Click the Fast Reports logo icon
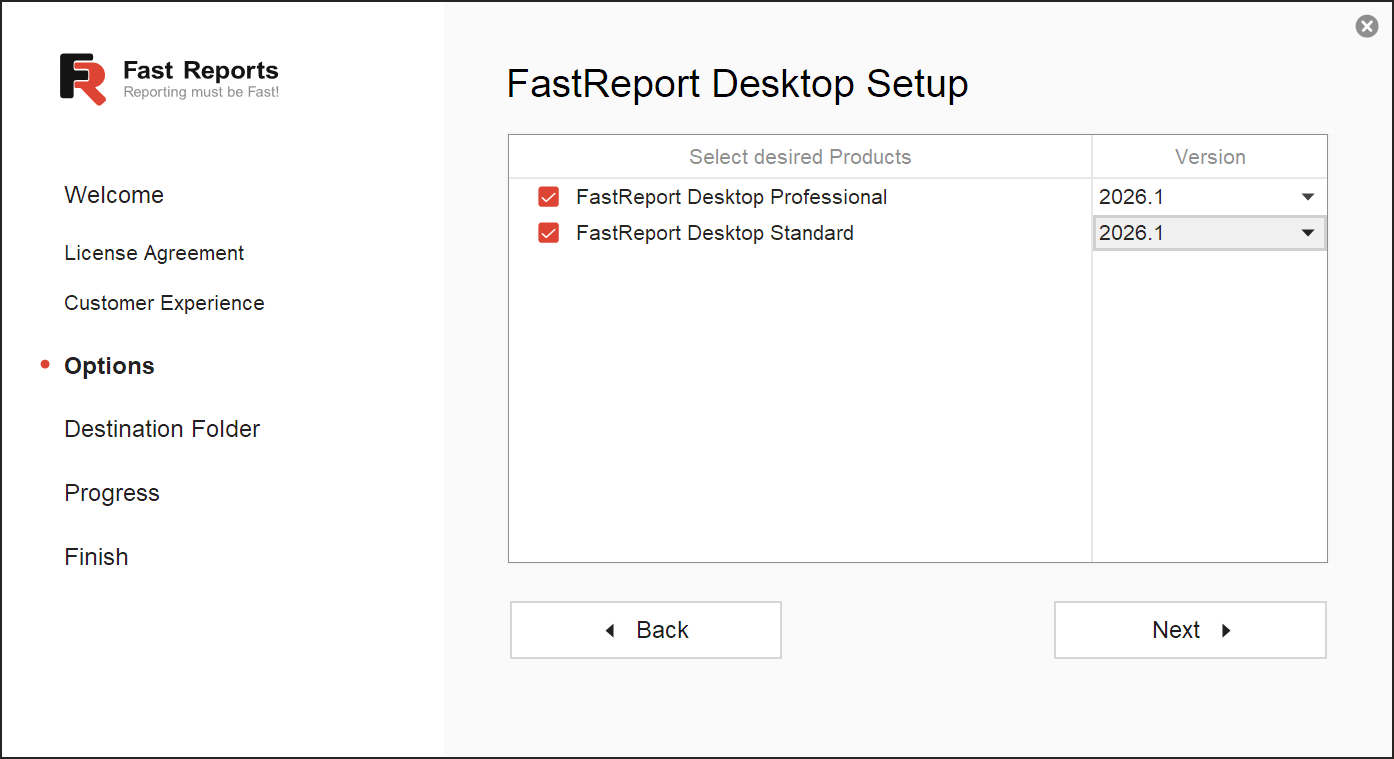The image size is (1394, 759). (83, 79)
